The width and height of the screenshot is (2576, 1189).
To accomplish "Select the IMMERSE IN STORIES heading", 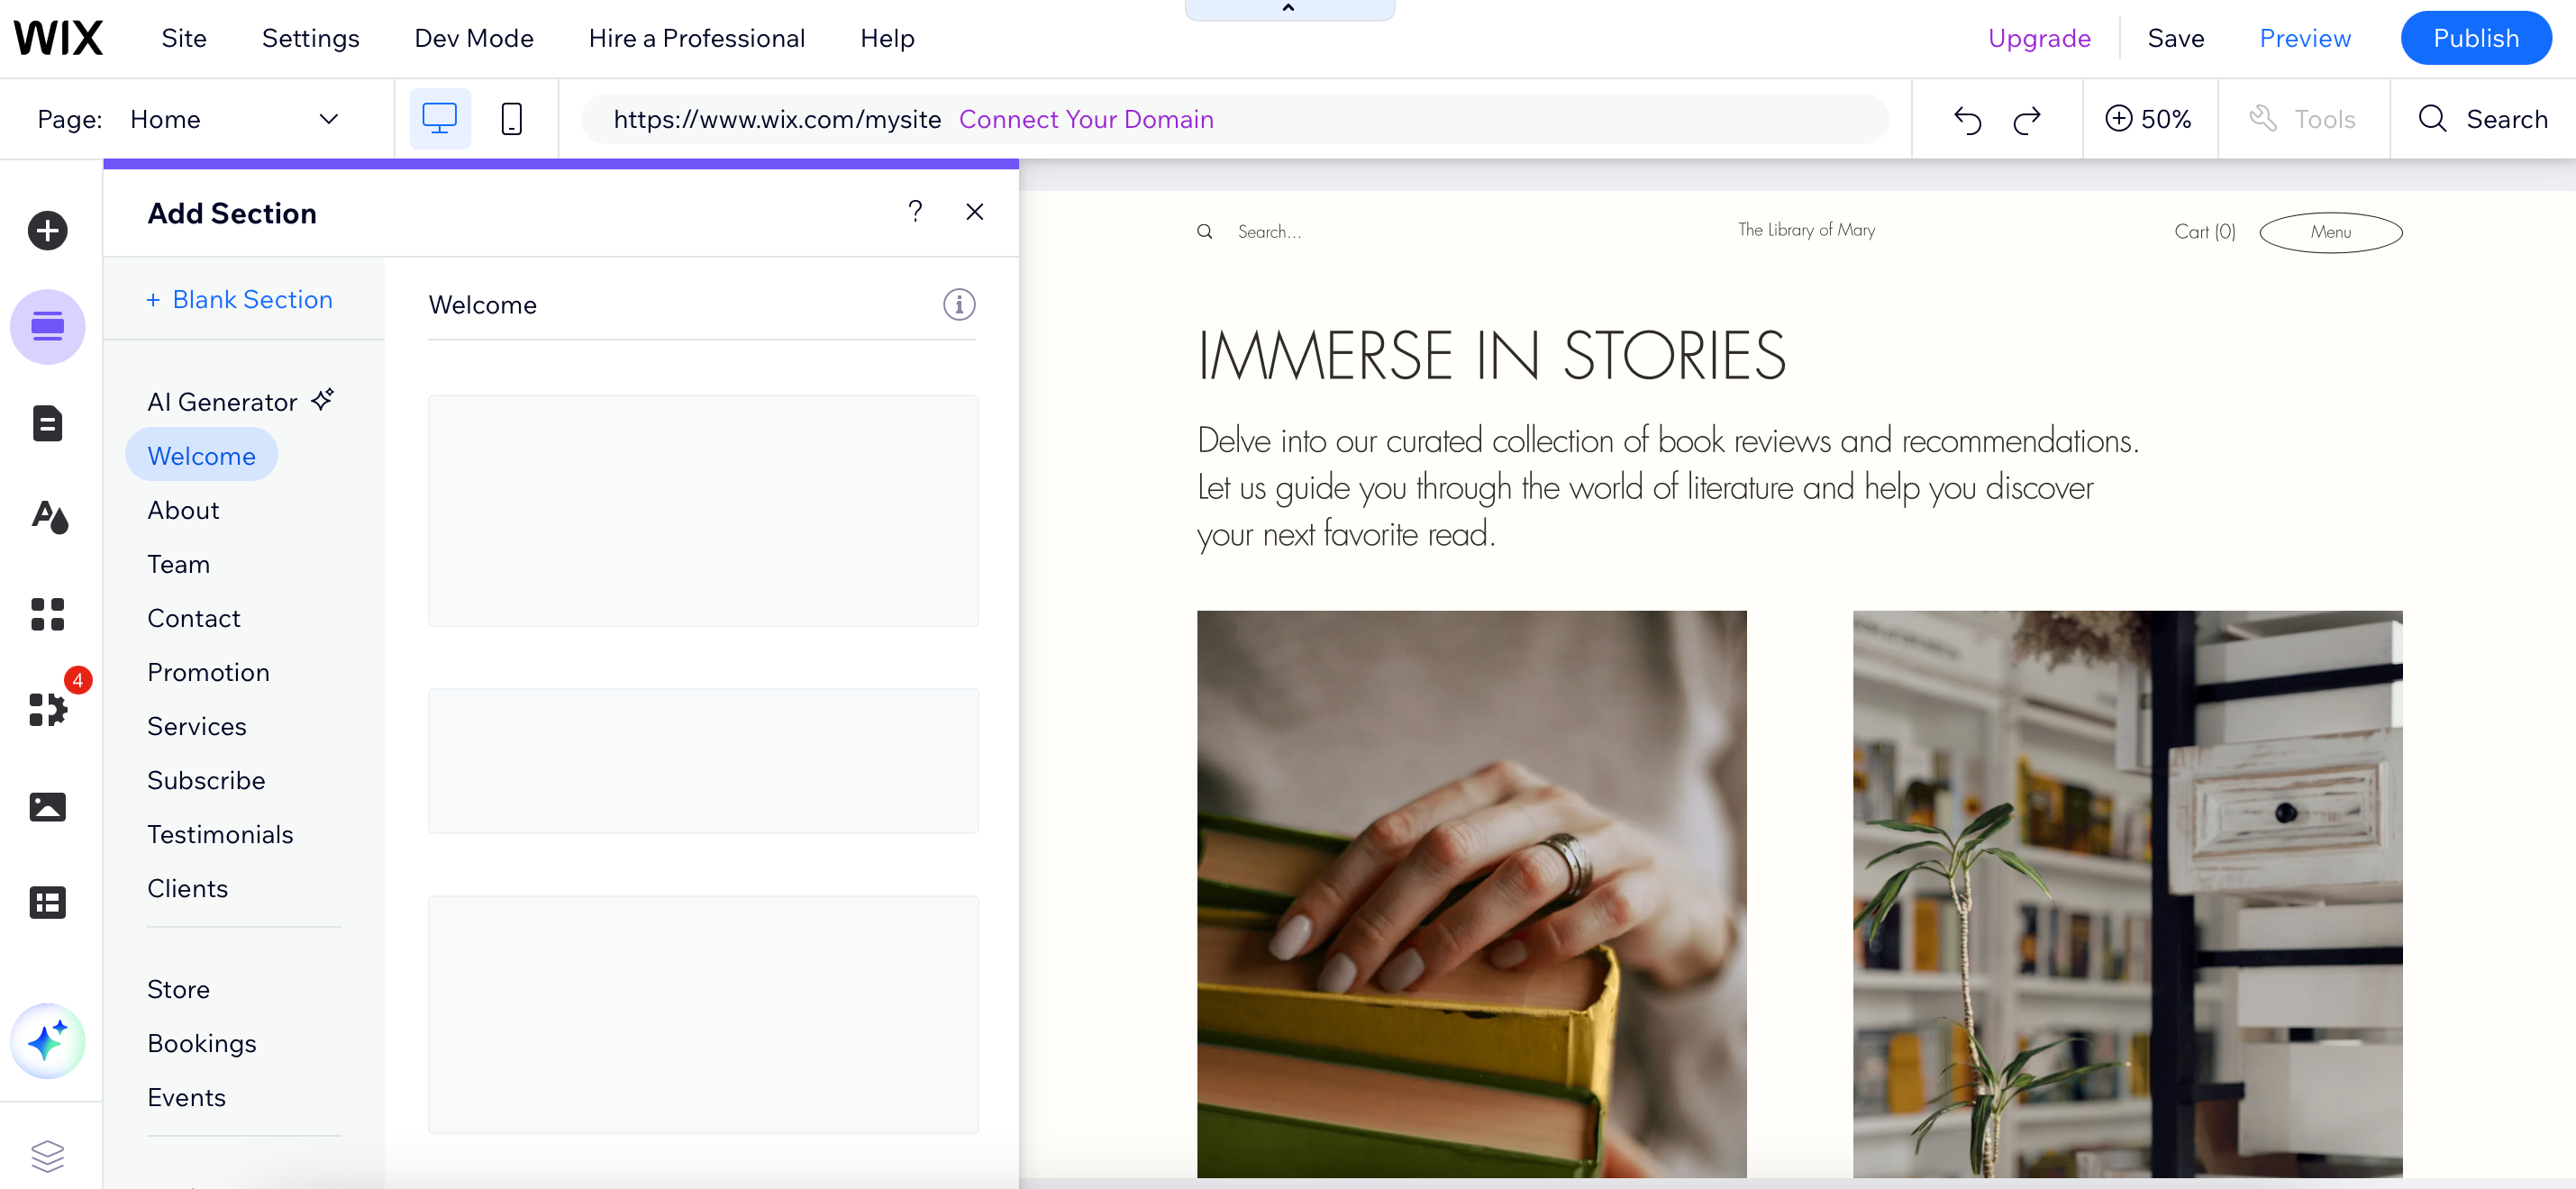I will pyautogui.click(x=1491, y=355).
